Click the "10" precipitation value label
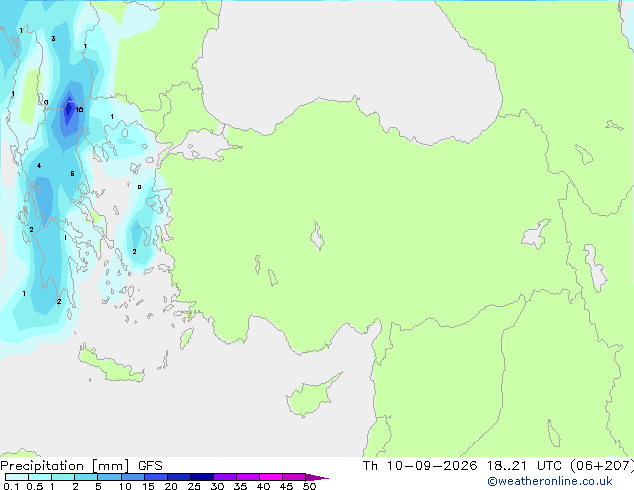Screen dimensions: 634x490 point(79,110)
